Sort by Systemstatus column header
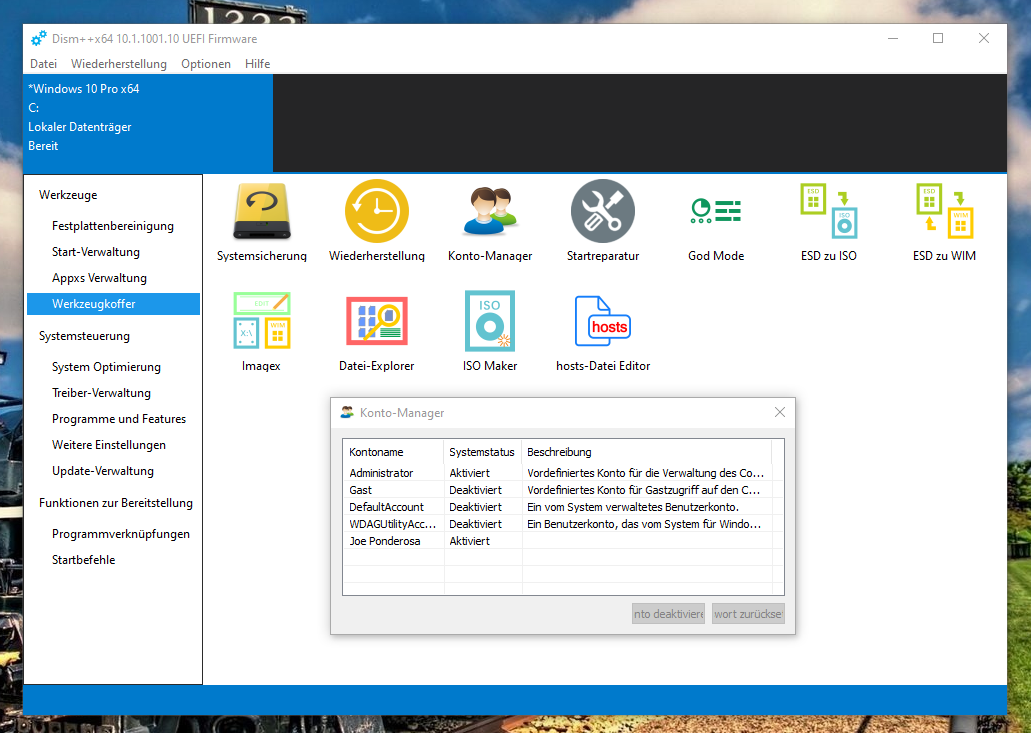 pyautogui.click(x=483, y=452)
